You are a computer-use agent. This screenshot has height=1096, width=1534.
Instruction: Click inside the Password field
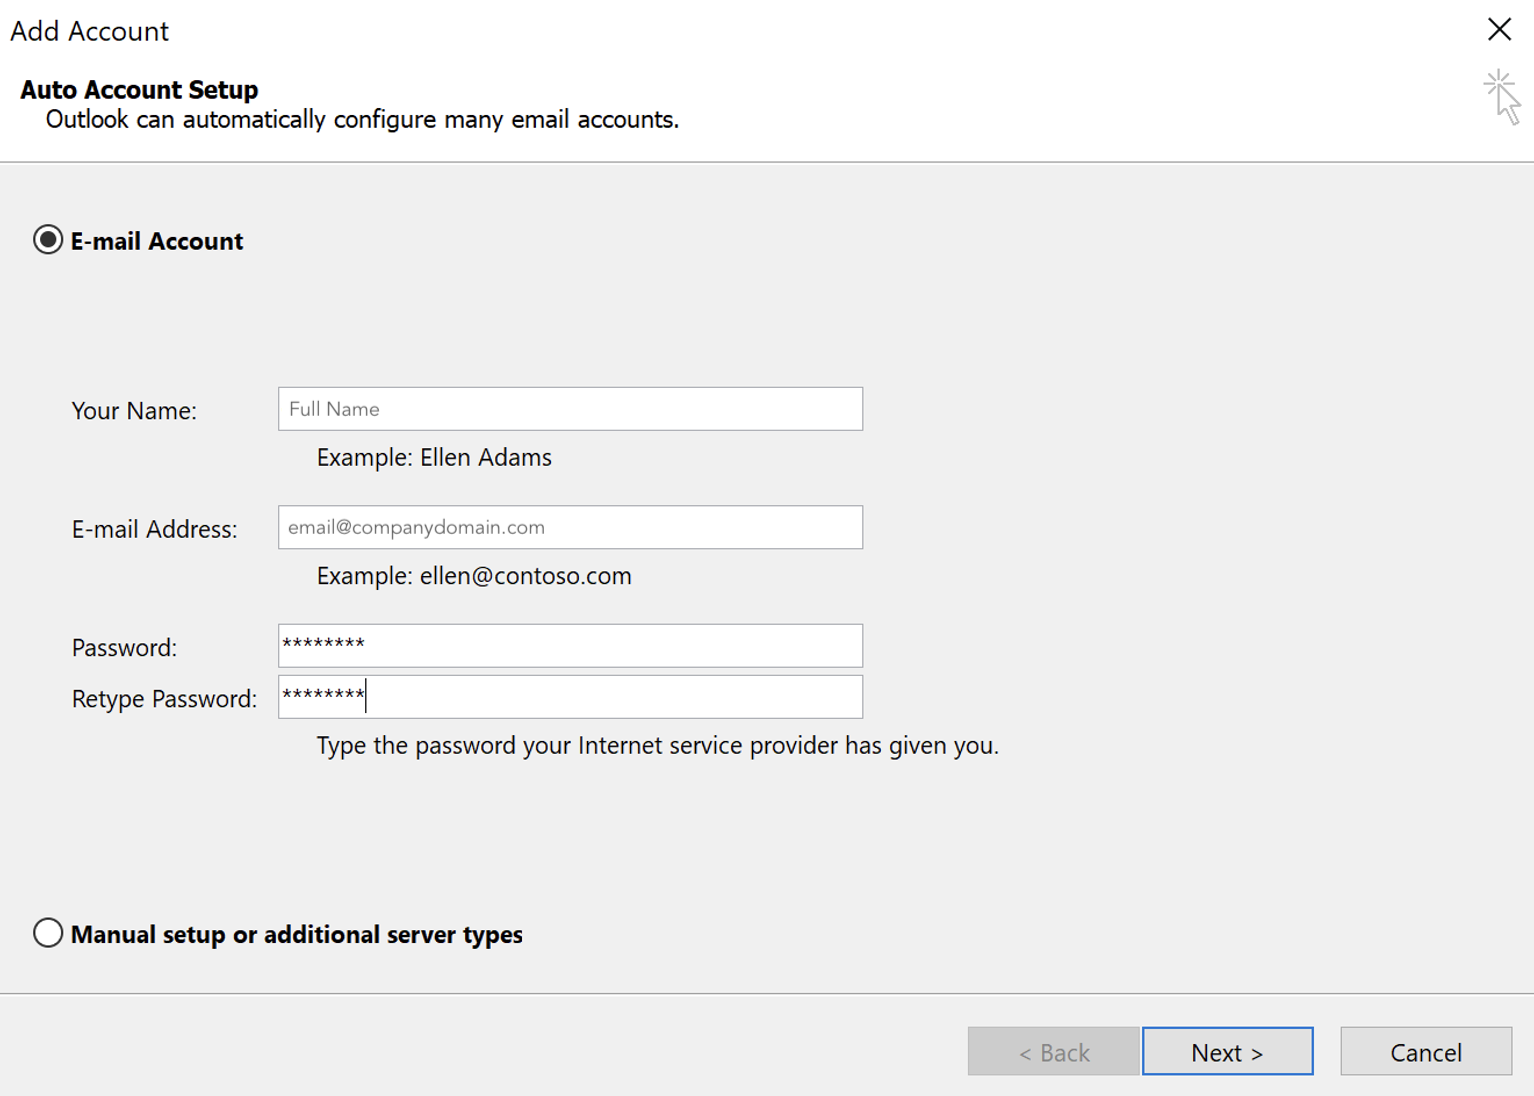coord(570,646)
